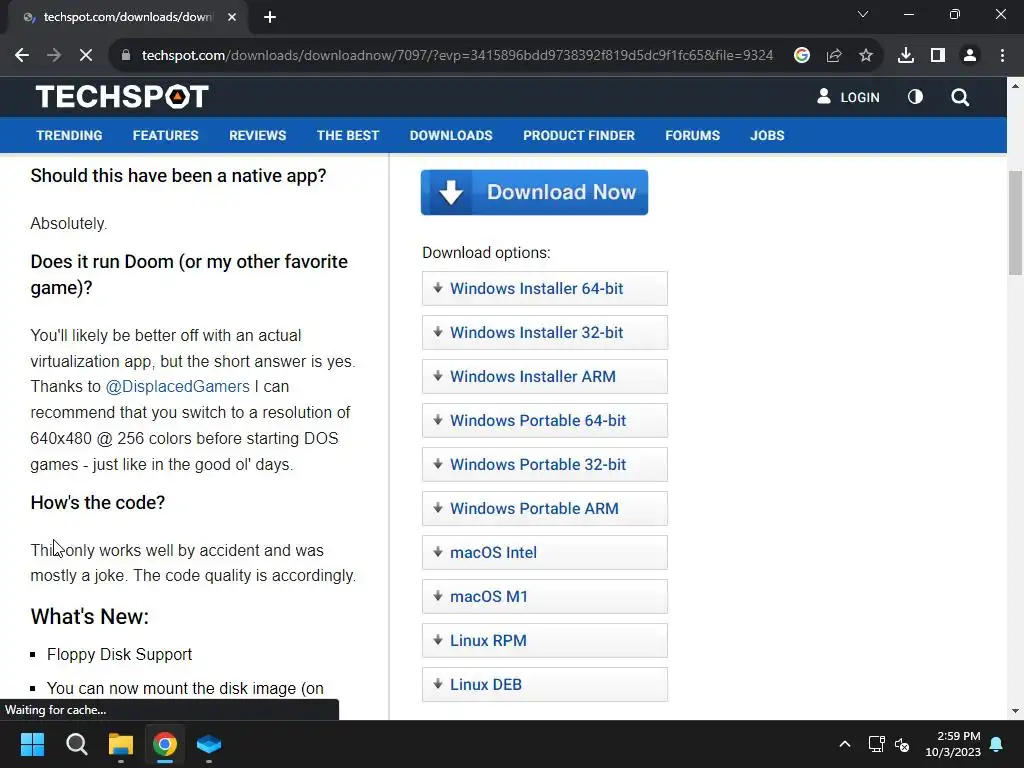Stop page loading with the X button

(x=86, y=56)
